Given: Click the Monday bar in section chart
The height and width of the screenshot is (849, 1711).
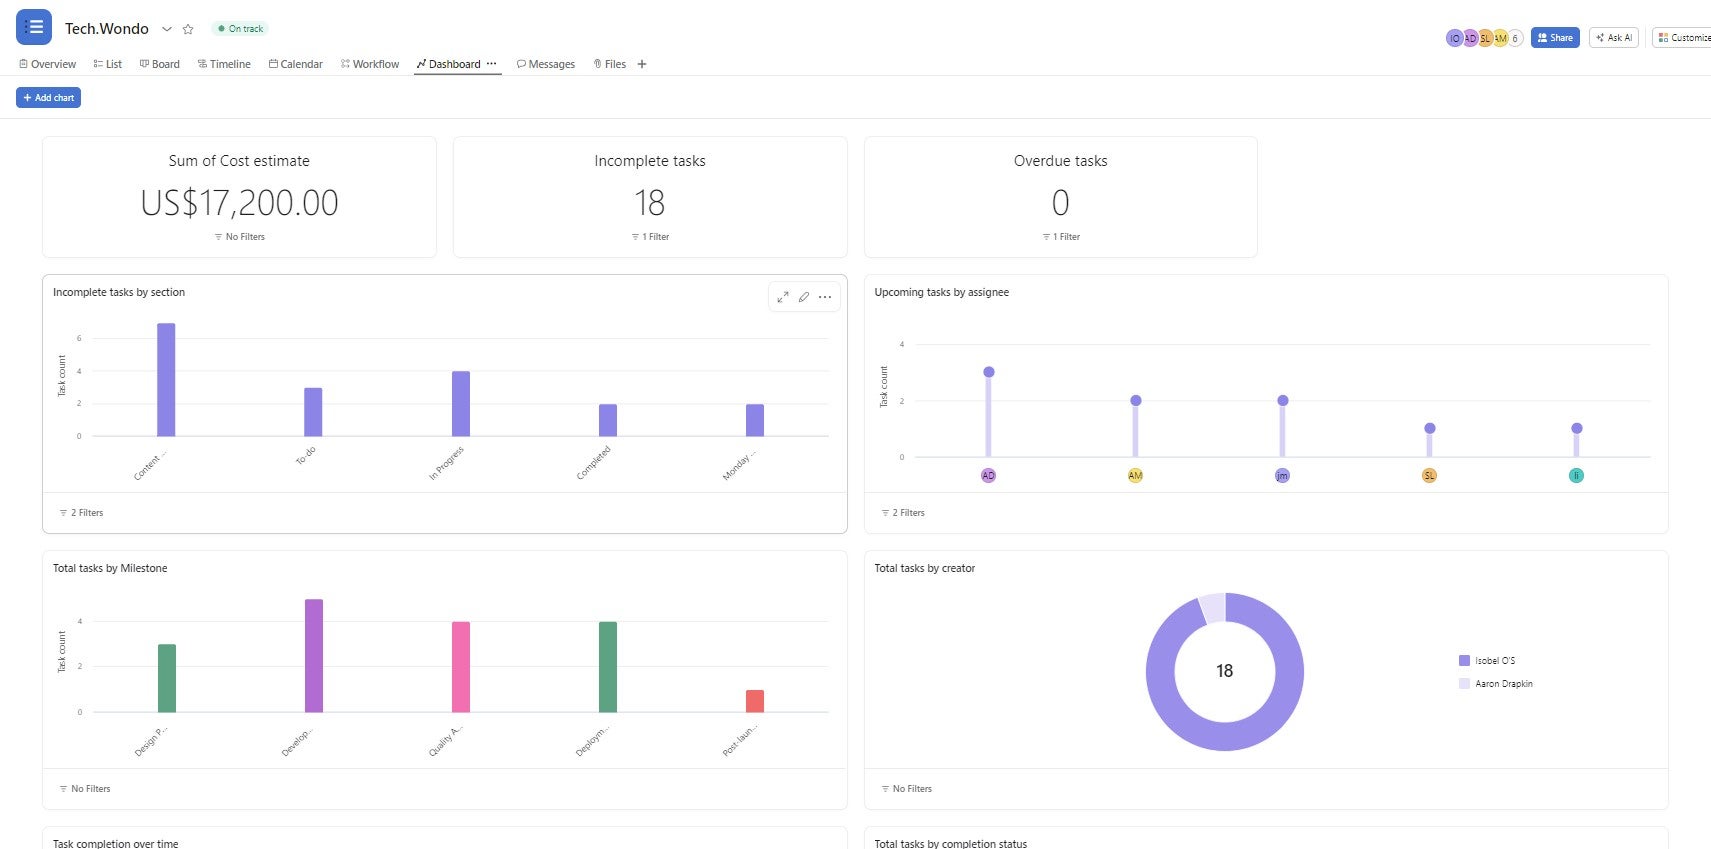Looking at the screenshot, I should point(755,420).
